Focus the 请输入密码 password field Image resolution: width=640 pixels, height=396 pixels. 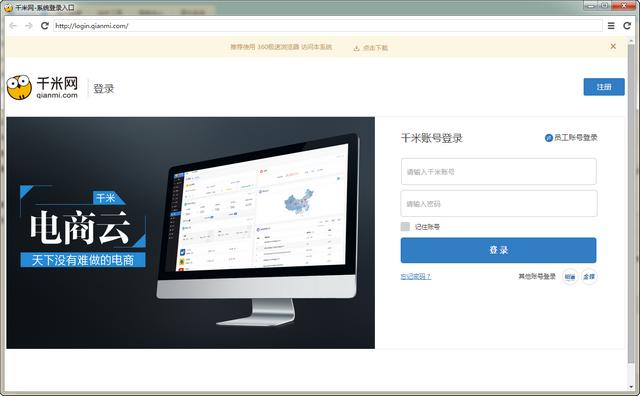click(498, 203)
